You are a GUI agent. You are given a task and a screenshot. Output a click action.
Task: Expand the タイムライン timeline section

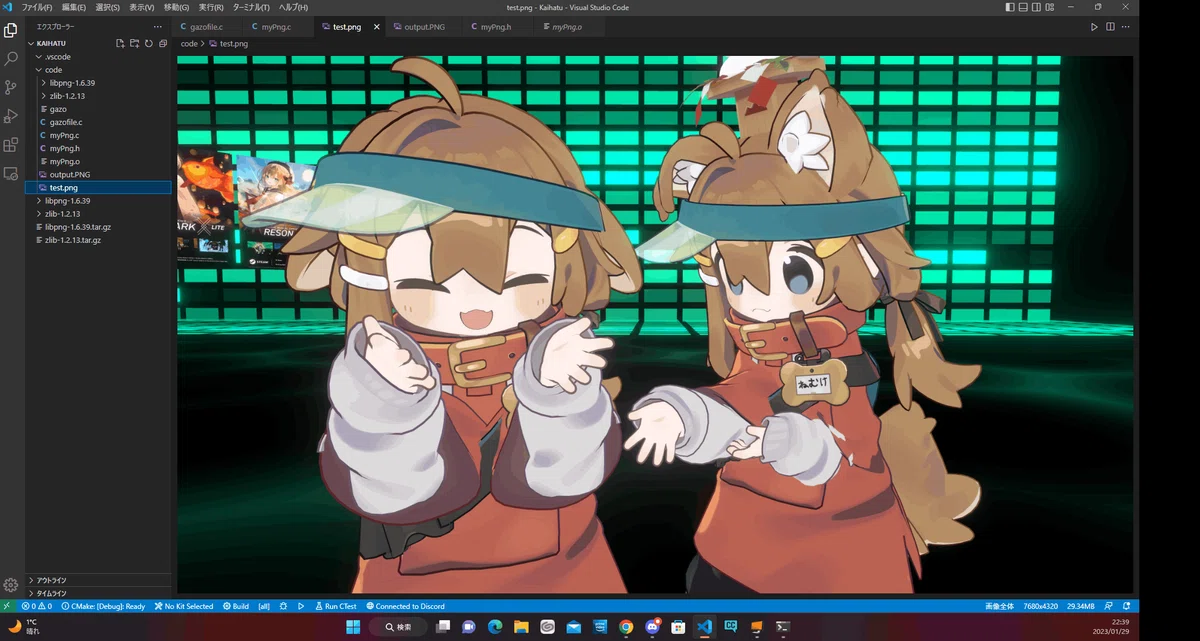tap(98, 593)
